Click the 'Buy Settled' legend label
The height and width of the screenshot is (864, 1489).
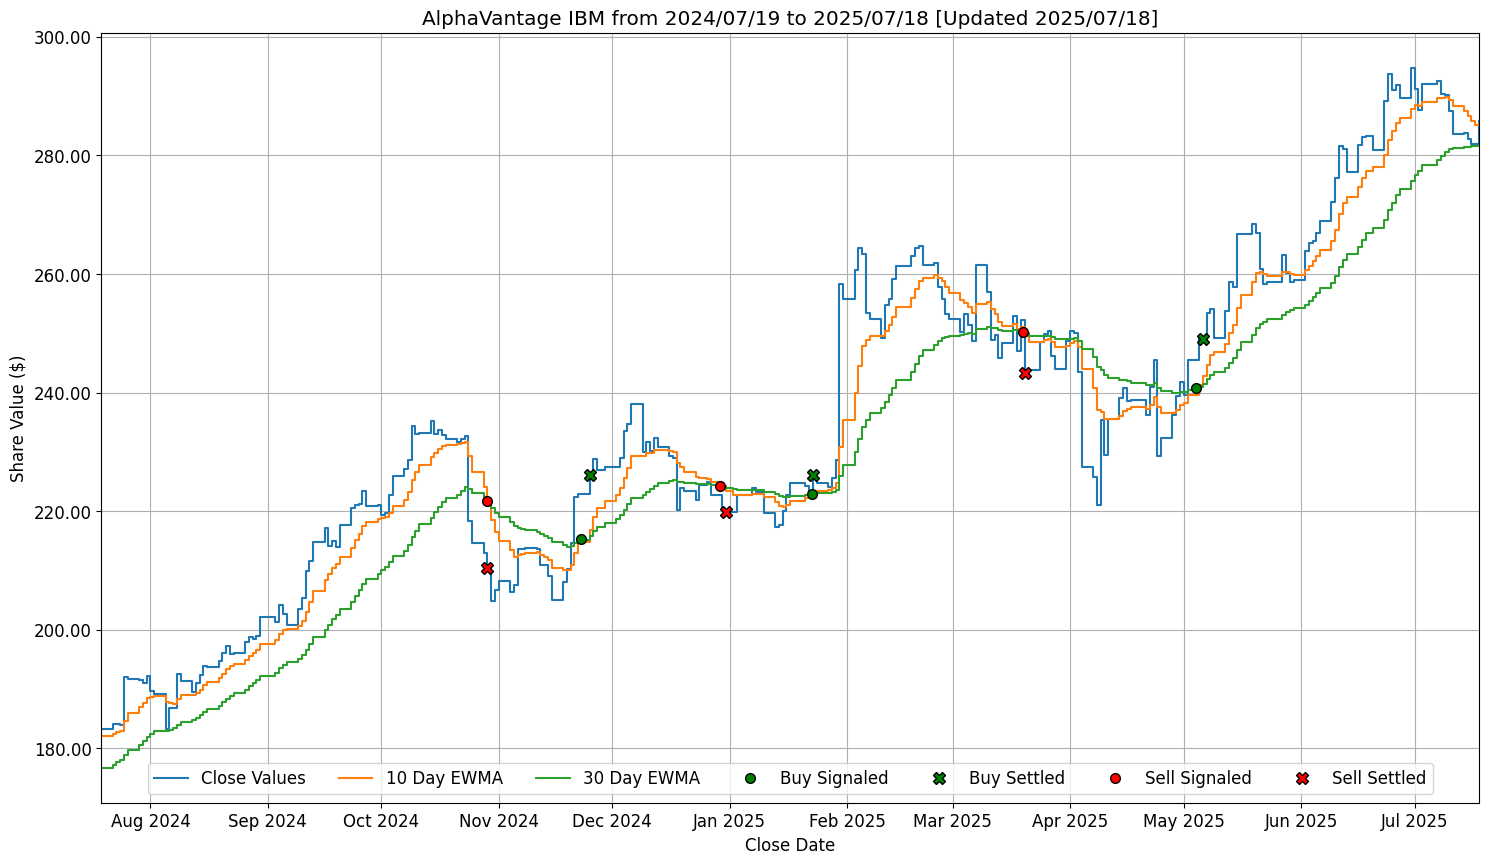(x=1017, y=778)
